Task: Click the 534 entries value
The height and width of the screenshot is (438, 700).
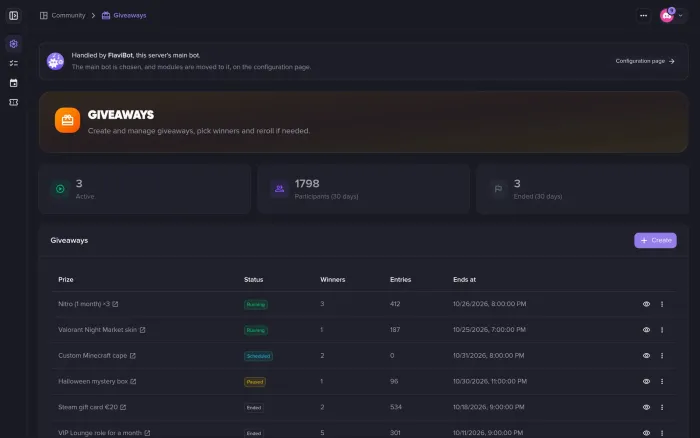Action: (x=396, y=407)
